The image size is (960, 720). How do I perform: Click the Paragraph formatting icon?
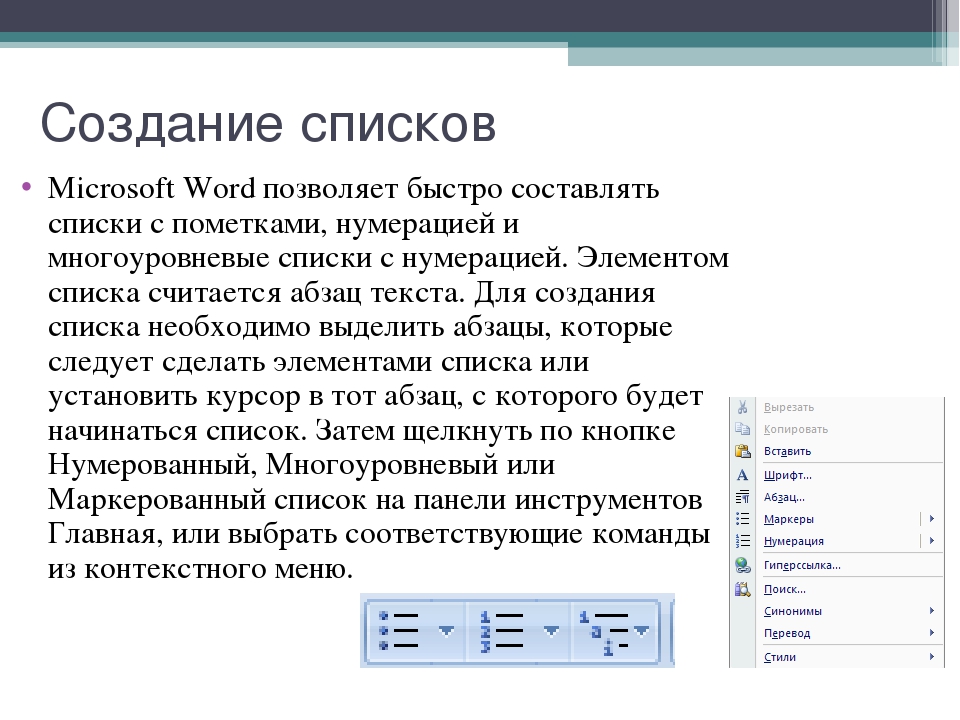pos(742,497)
